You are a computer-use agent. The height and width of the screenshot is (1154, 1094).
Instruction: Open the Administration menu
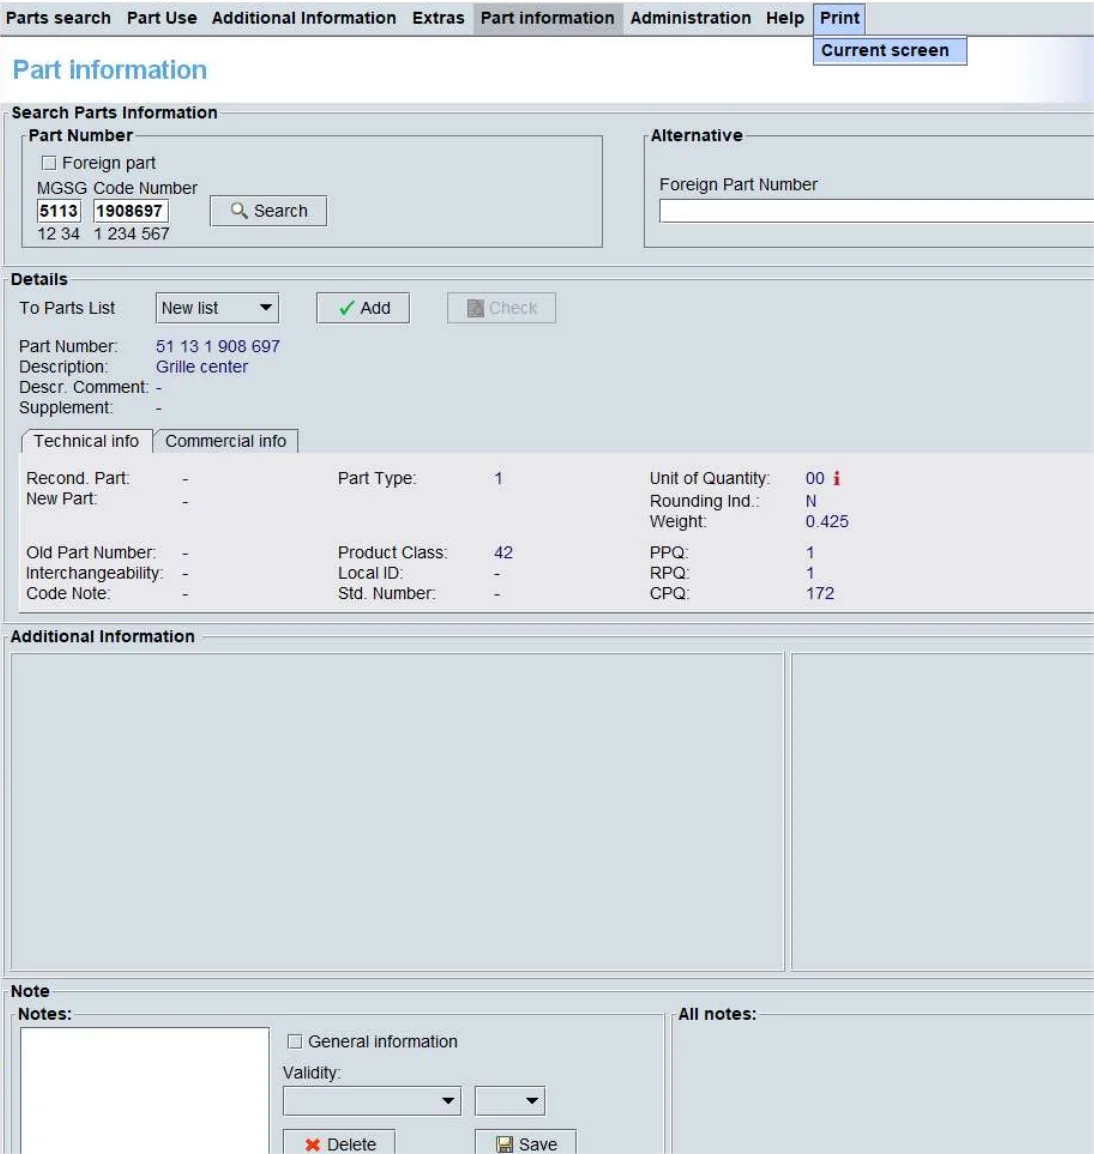coord(690,18)
